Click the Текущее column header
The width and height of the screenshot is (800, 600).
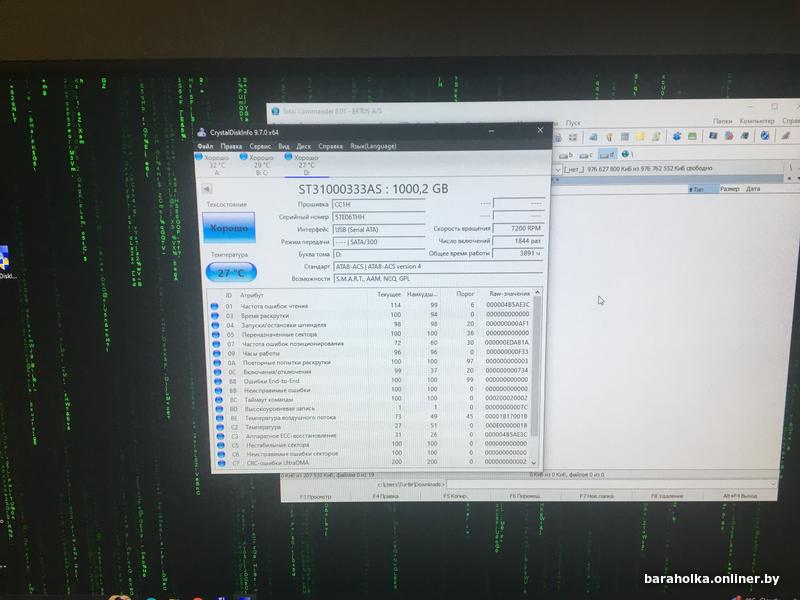tap(389, 294)
